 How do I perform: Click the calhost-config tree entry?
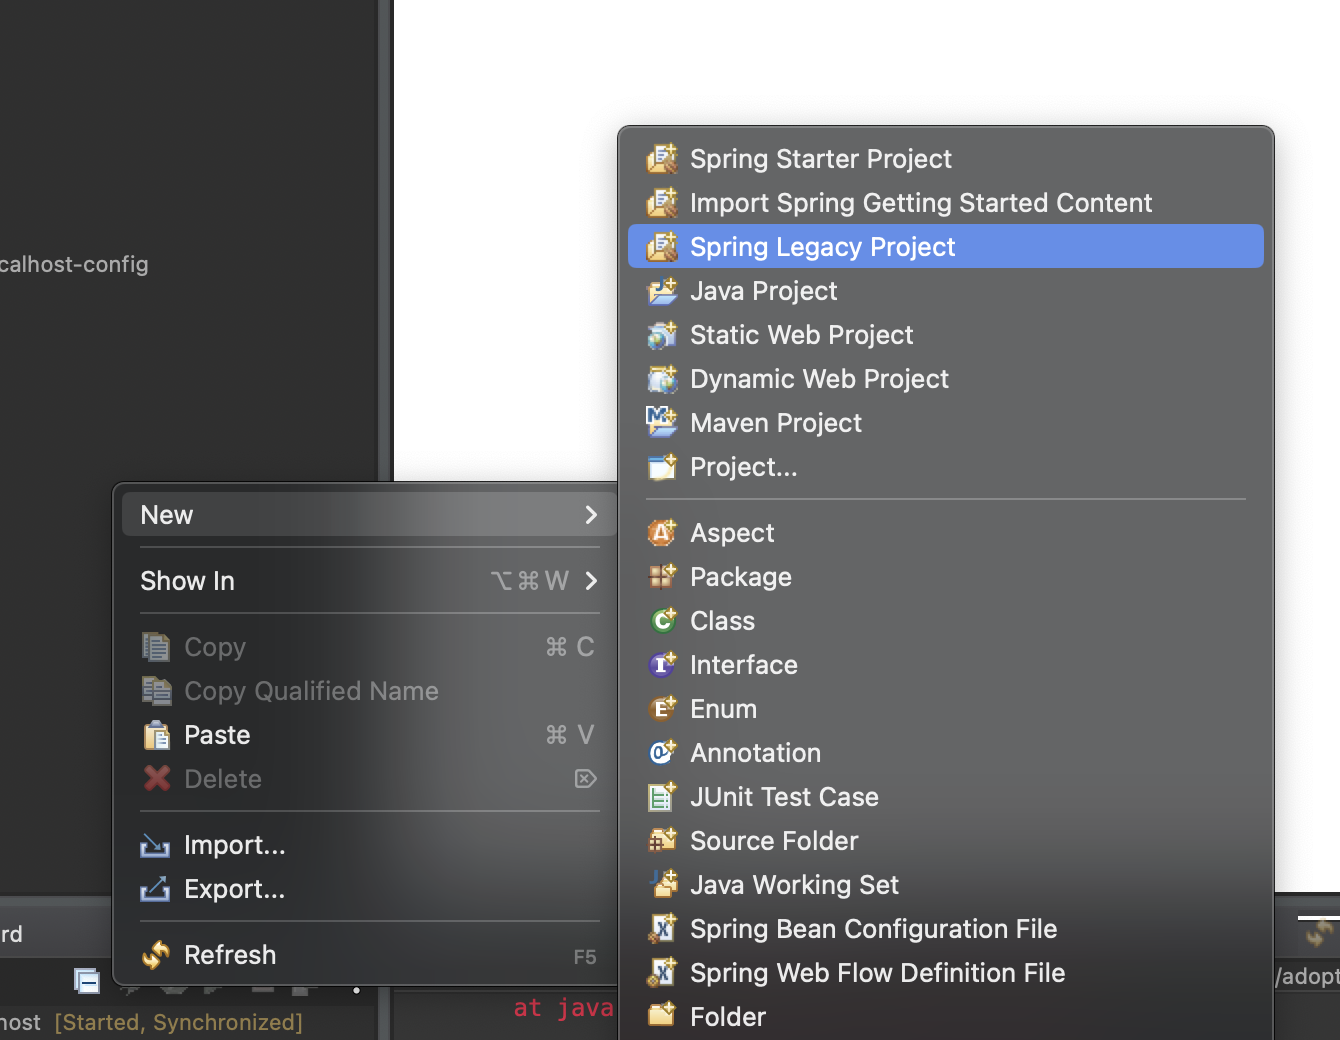[x=74, y=265]
